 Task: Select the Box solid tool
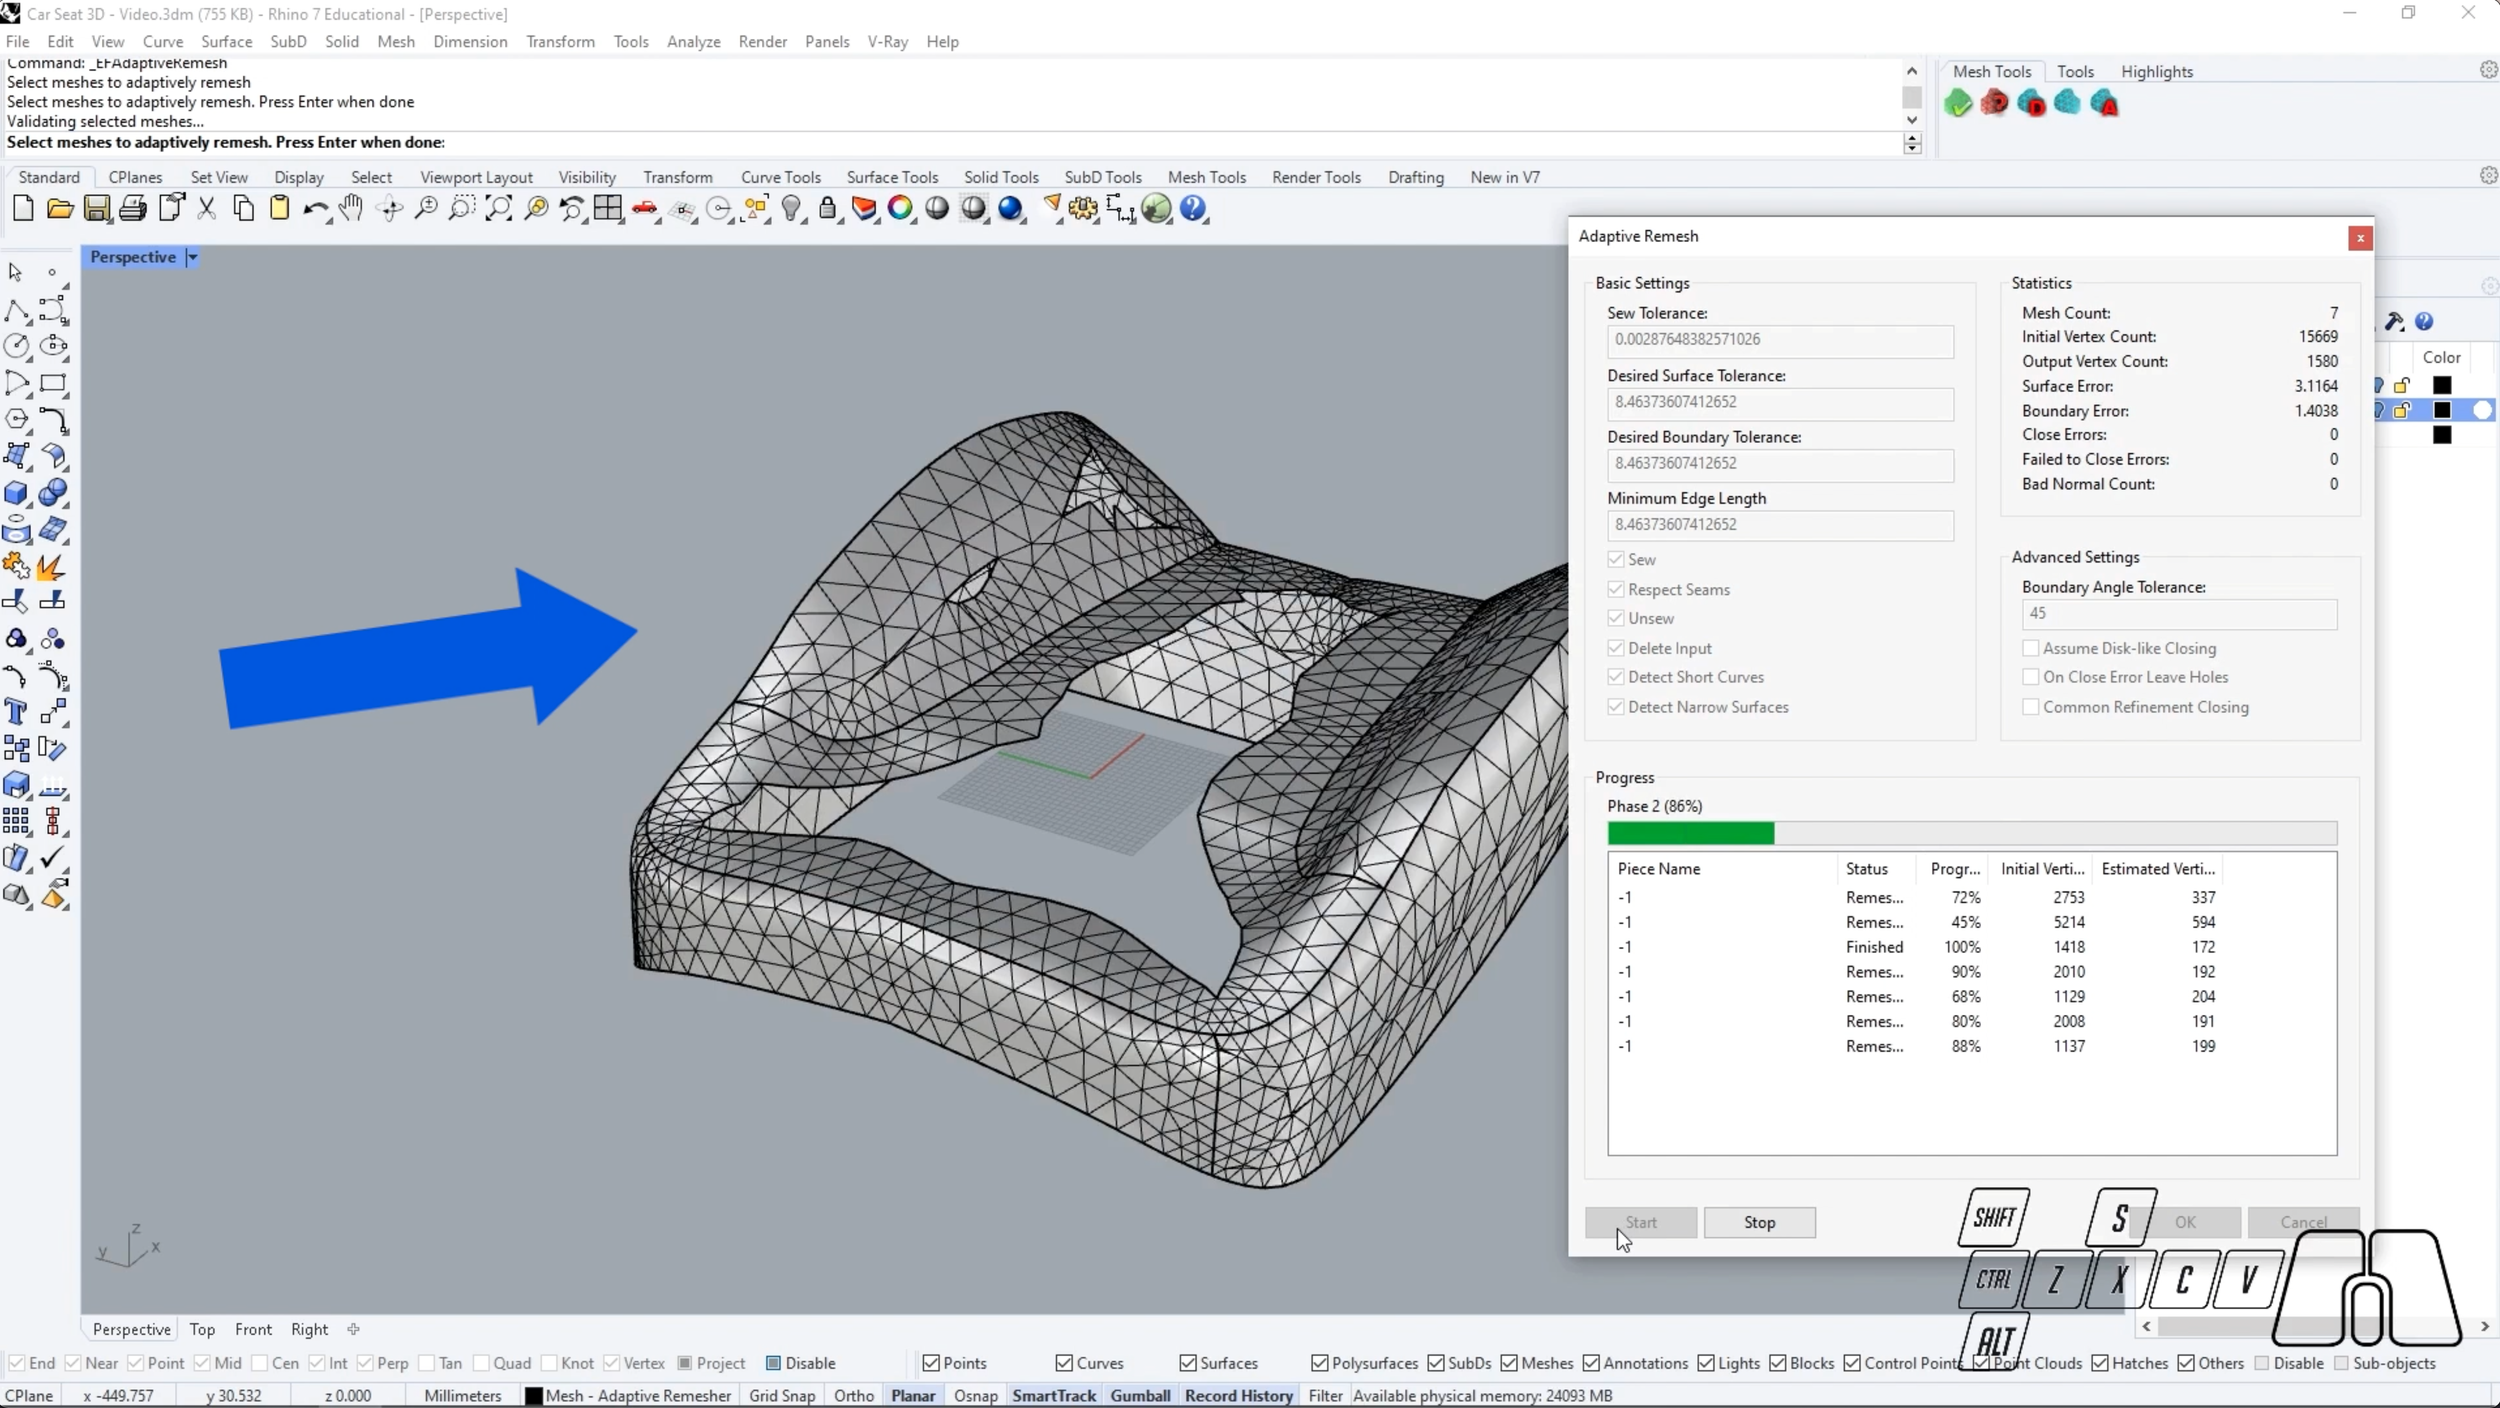click(17, 493)
